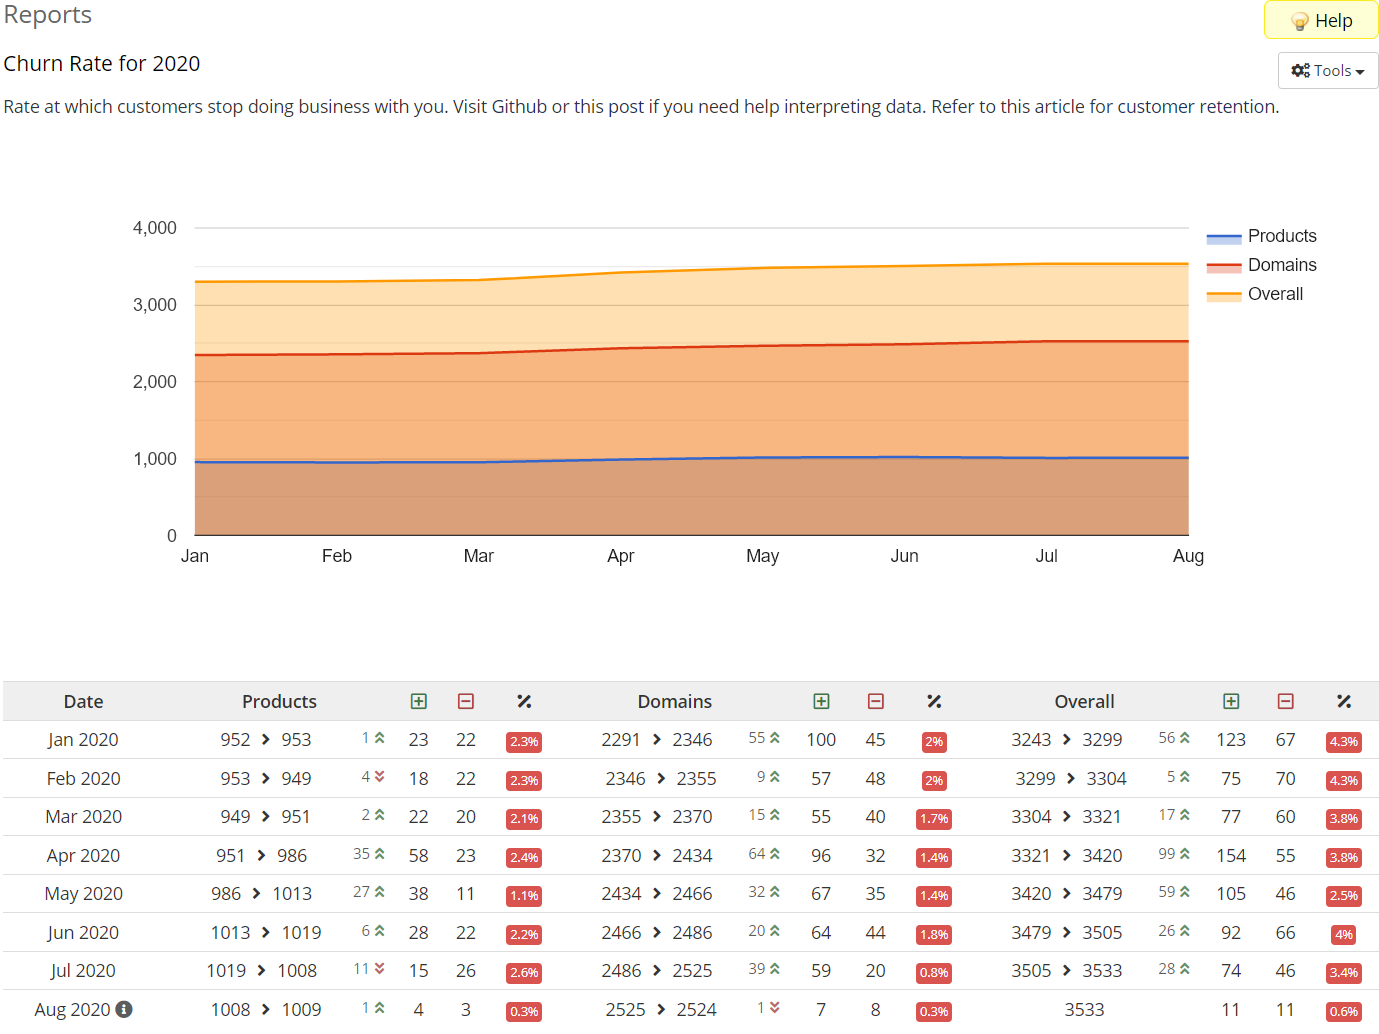Click the up arrow beside Jan Products change 1
This screenshot has height=1034, width=1379.
click(x=380, y=738)
